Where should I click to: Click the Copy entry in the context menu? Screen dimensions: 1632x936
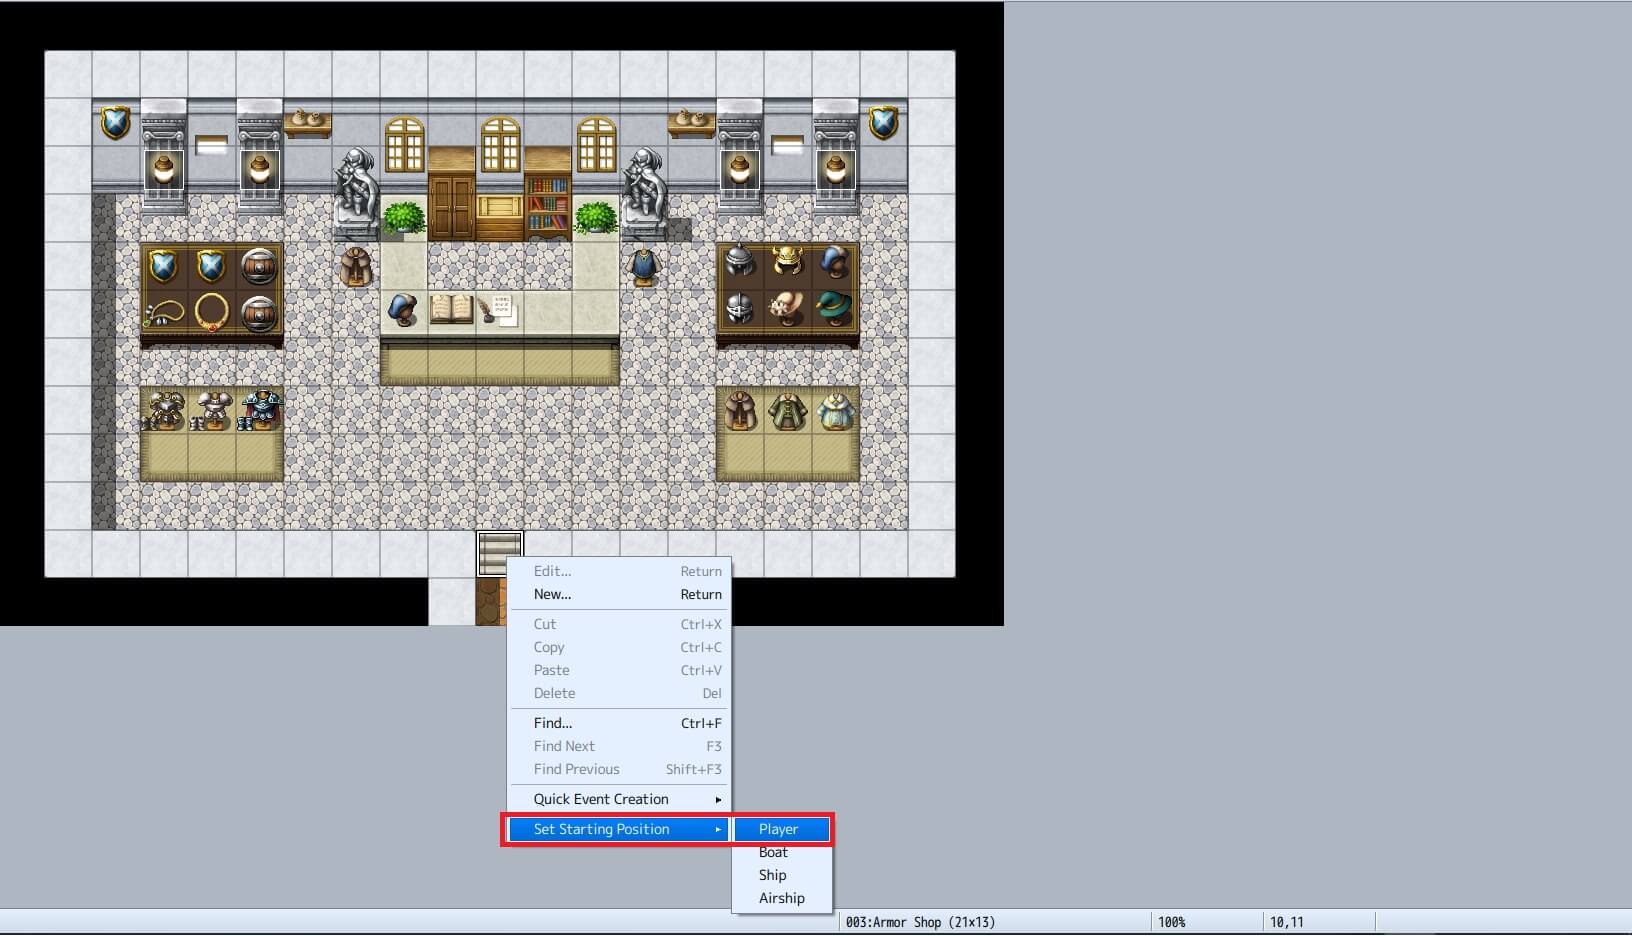pos(619,647)
